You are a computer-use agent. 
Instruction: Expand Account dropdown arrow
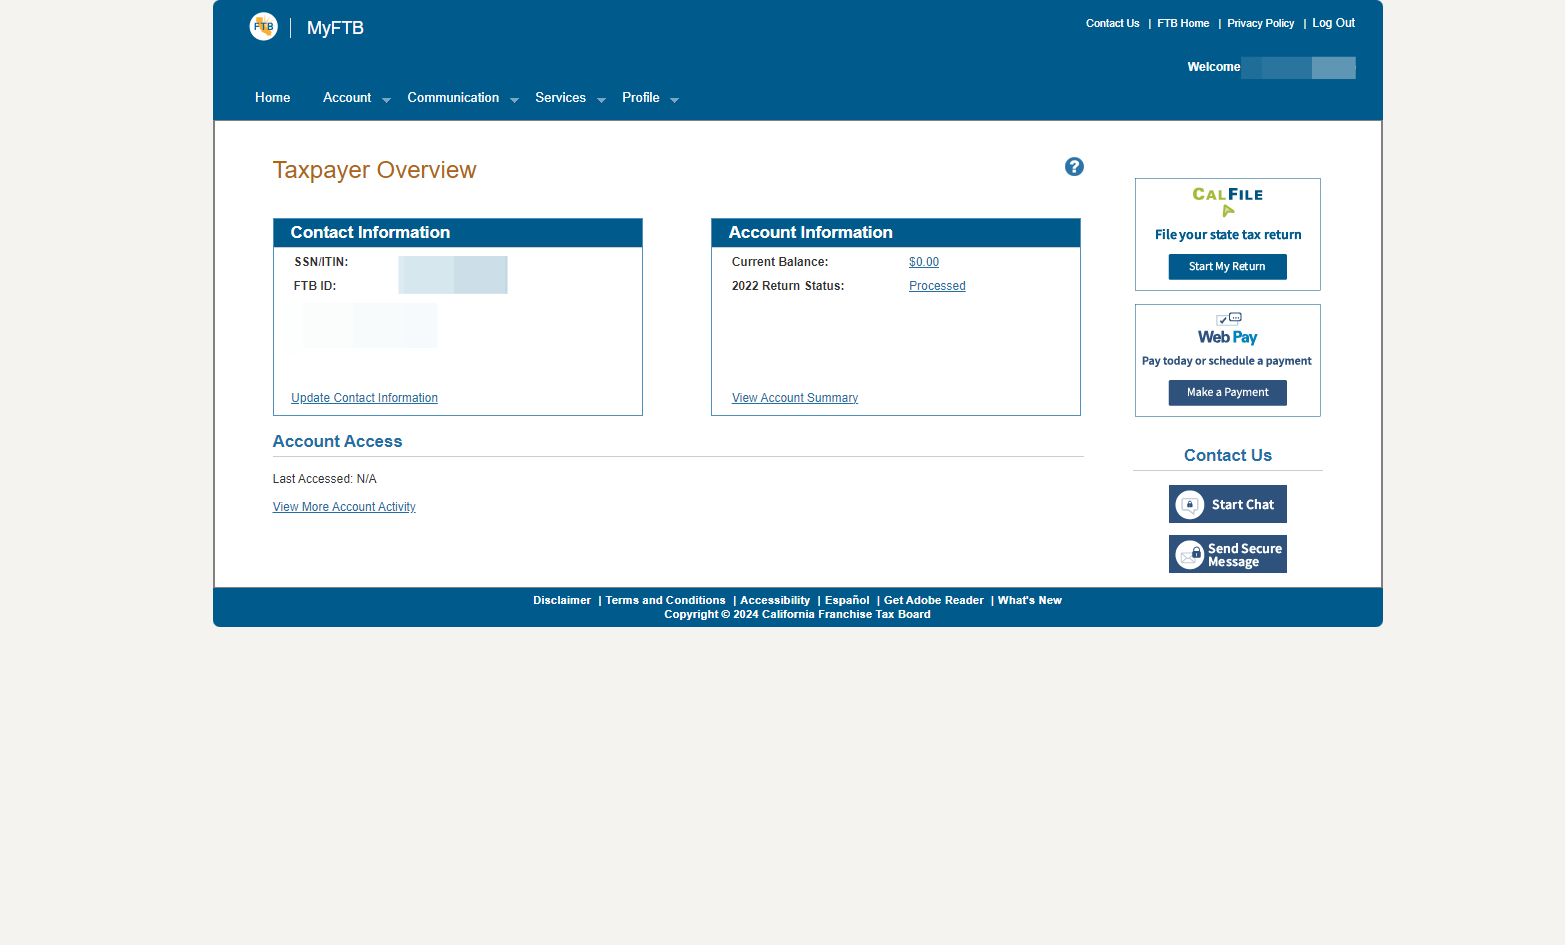click(386, 100)
